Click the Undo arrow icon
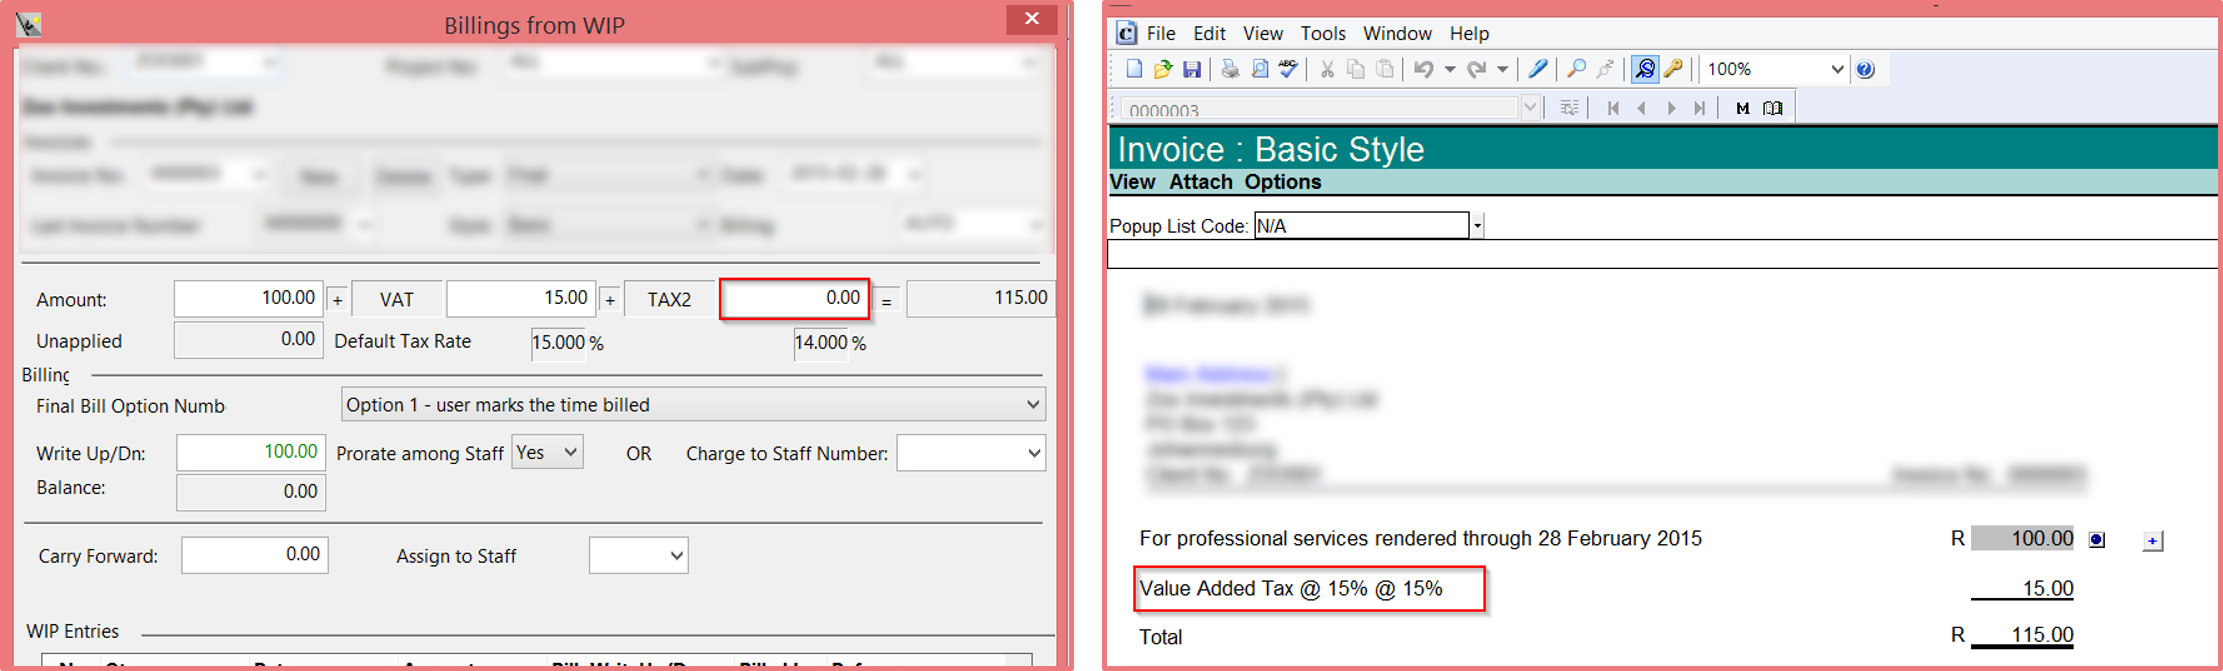The height and width of the screenshot is (671, 2223). 1423,69
